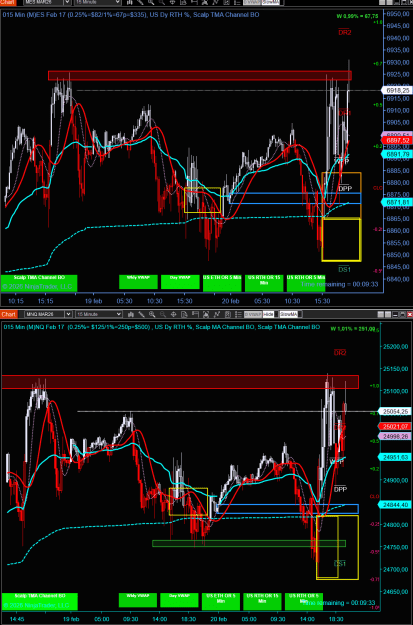Open 15 Minute interval dropdown on MNQ chart
Image resolution: width=413 pixels, height=625 pixels.
pos(99,314)
